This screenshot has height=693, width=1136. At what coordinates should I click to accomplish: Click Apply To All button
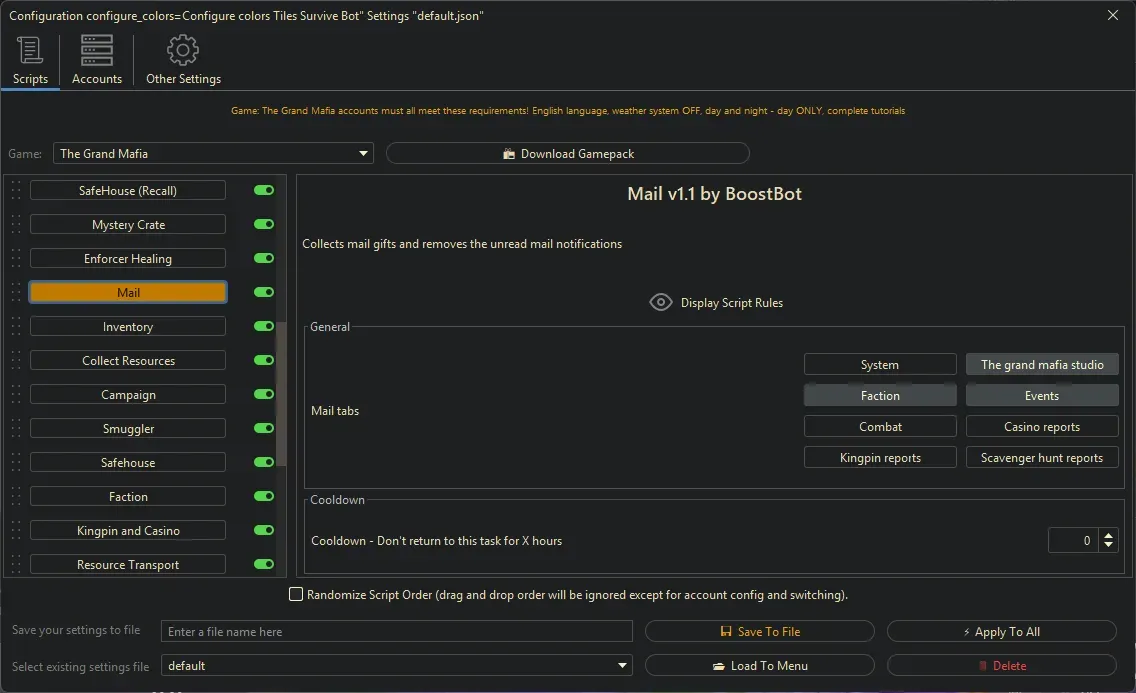click(x=1001, y=631)
